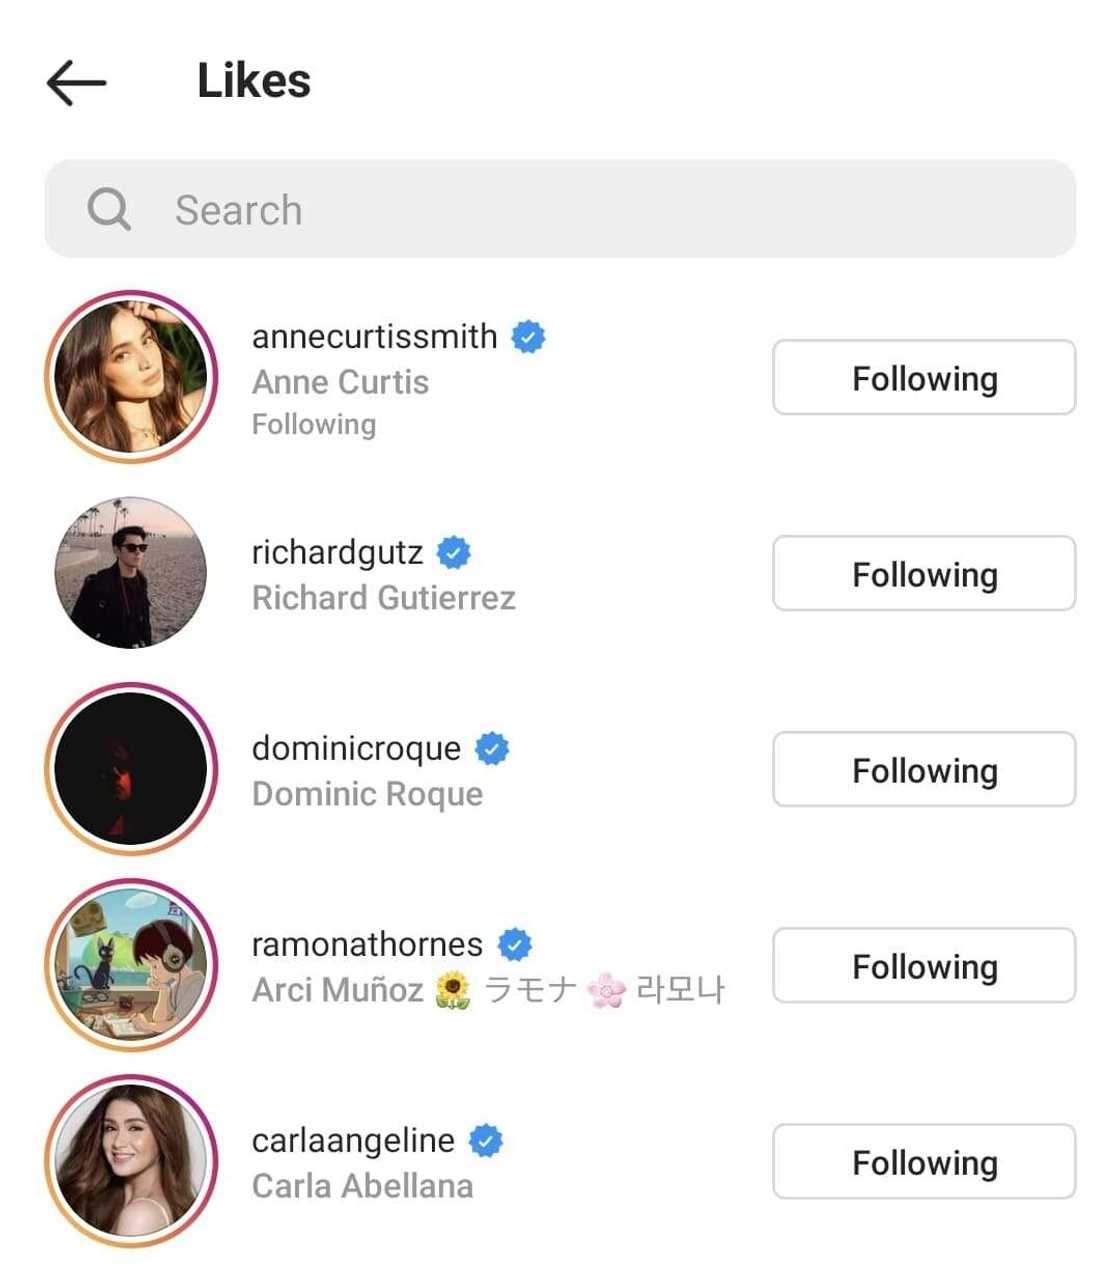This screenshot has width=1120, height=1278.
Task: Click the verified badge beside annecurtissmith
Action: [529, 337]
